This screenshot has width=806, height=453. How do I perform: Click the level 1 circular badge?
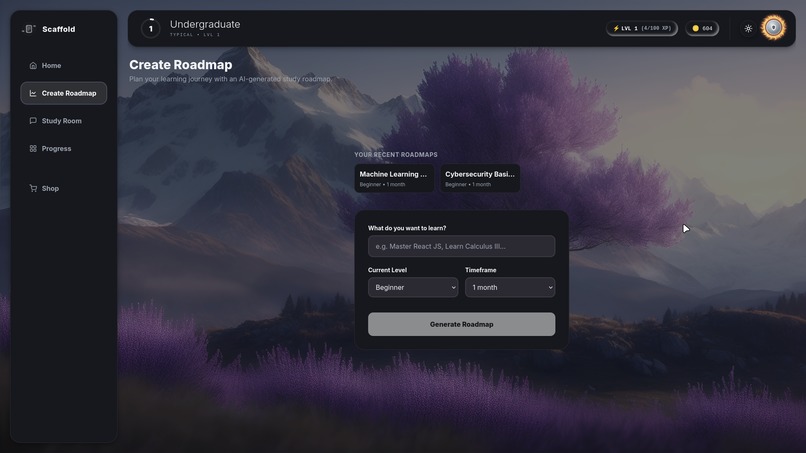click(x=151, y=28)
